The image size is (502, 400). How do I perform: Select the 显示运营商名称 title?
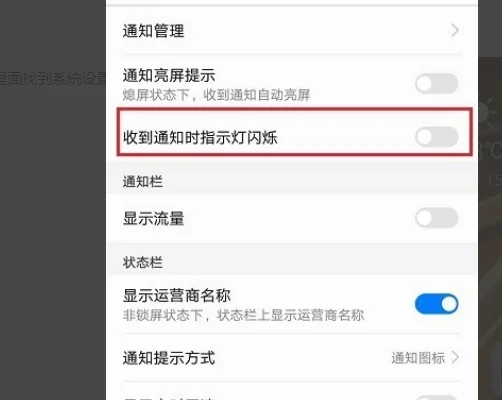[177, 296]
